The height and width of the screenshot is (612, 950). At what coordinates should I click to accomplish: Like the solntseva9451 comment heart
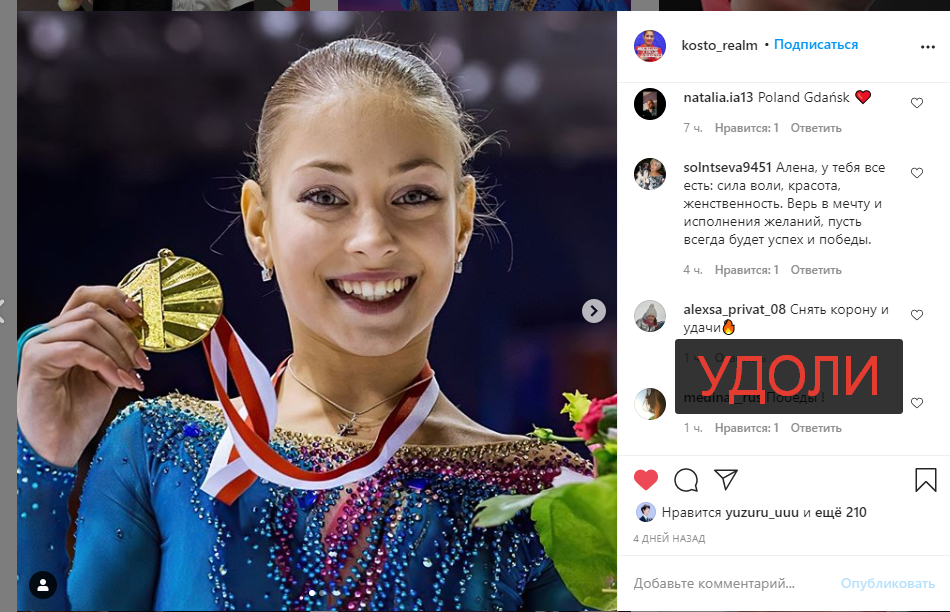(x=917, y=173)
